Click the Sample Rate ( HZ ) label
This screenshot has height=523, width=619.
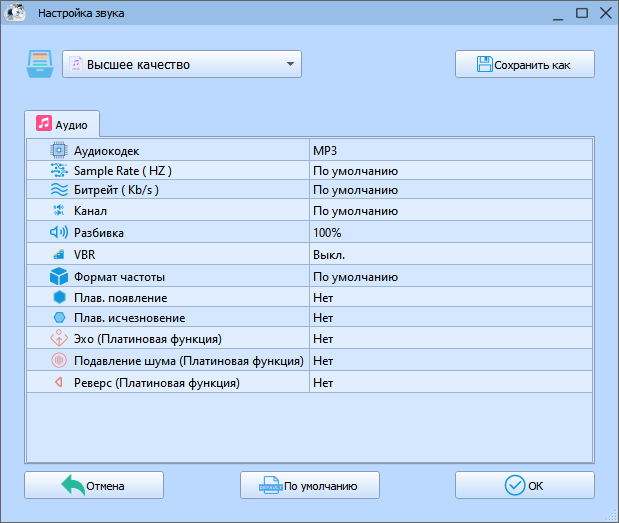pos(123,171)
